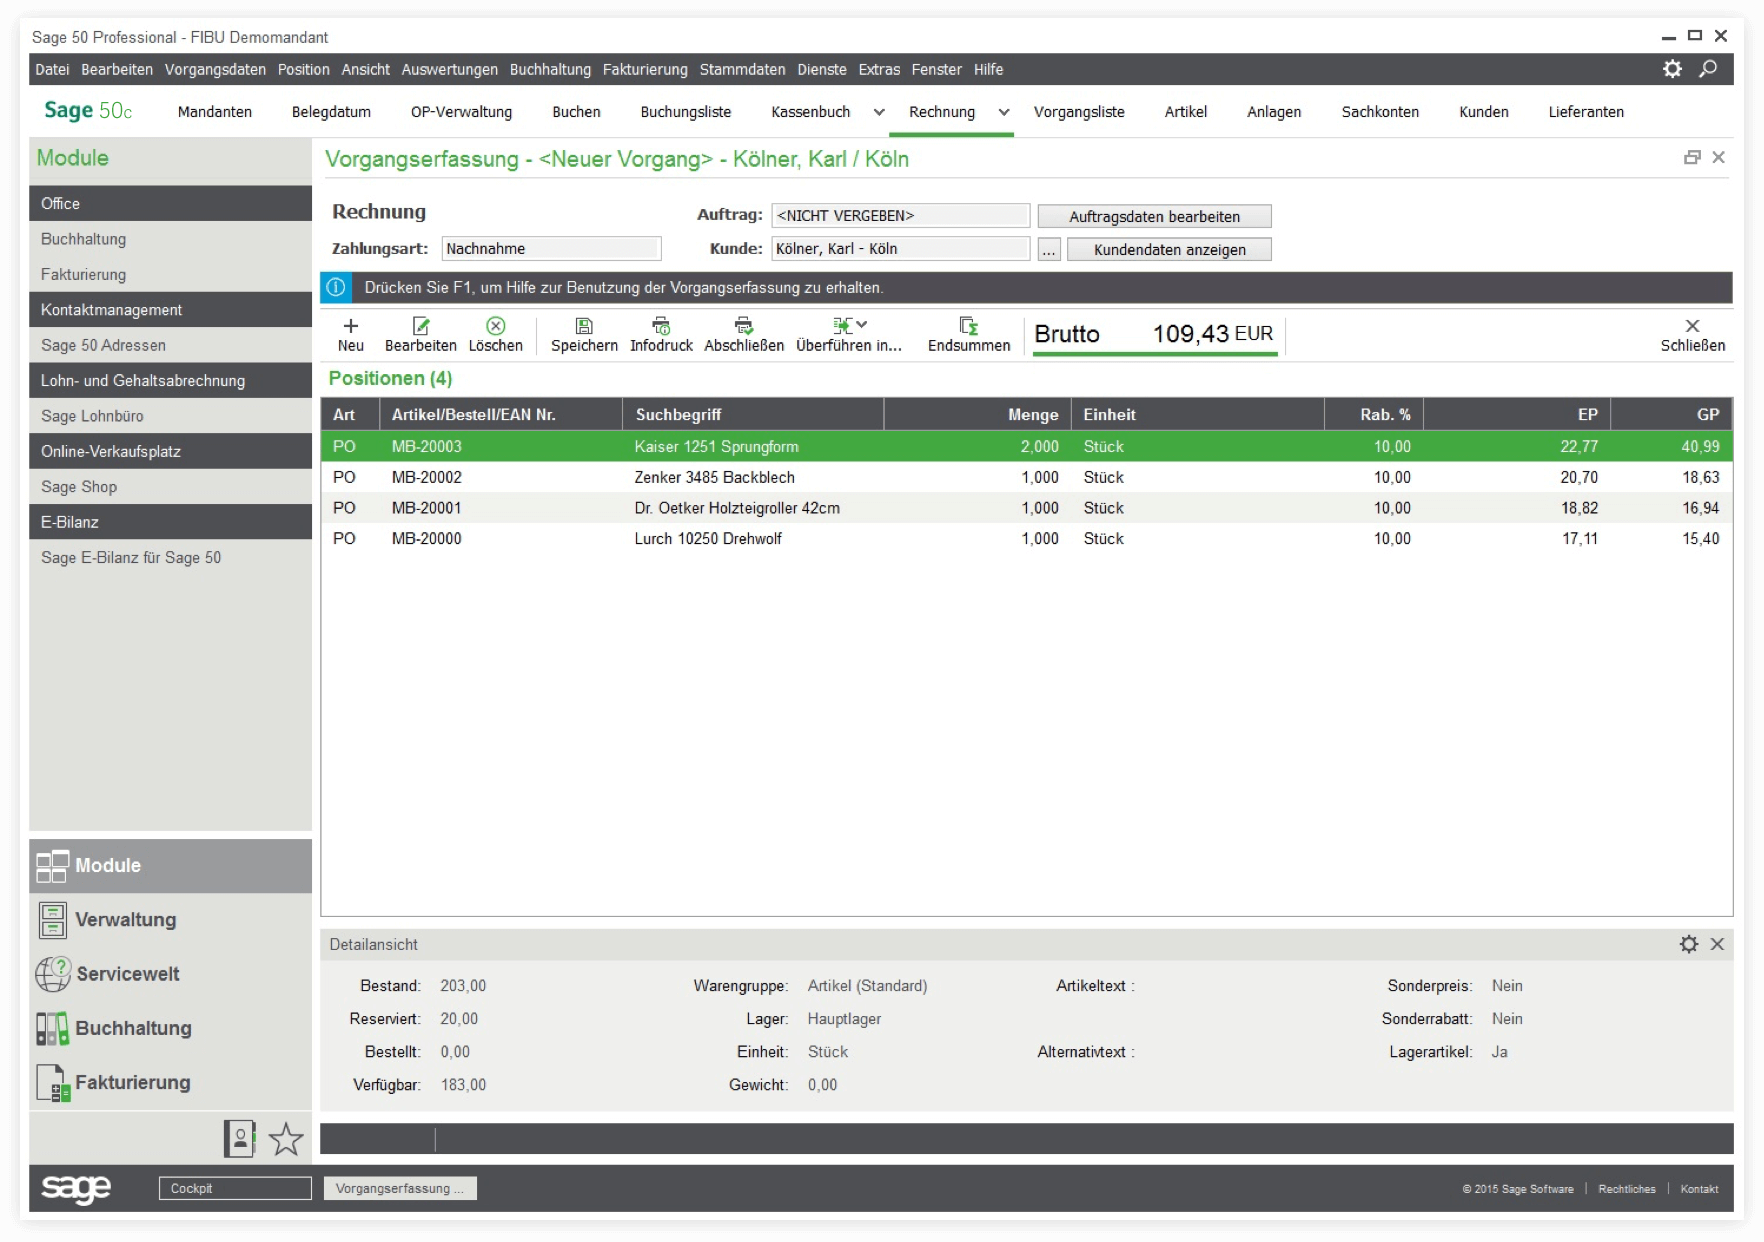Open the OP-Verwaltung tab
1764x1242 pixels.
point(461,112)
